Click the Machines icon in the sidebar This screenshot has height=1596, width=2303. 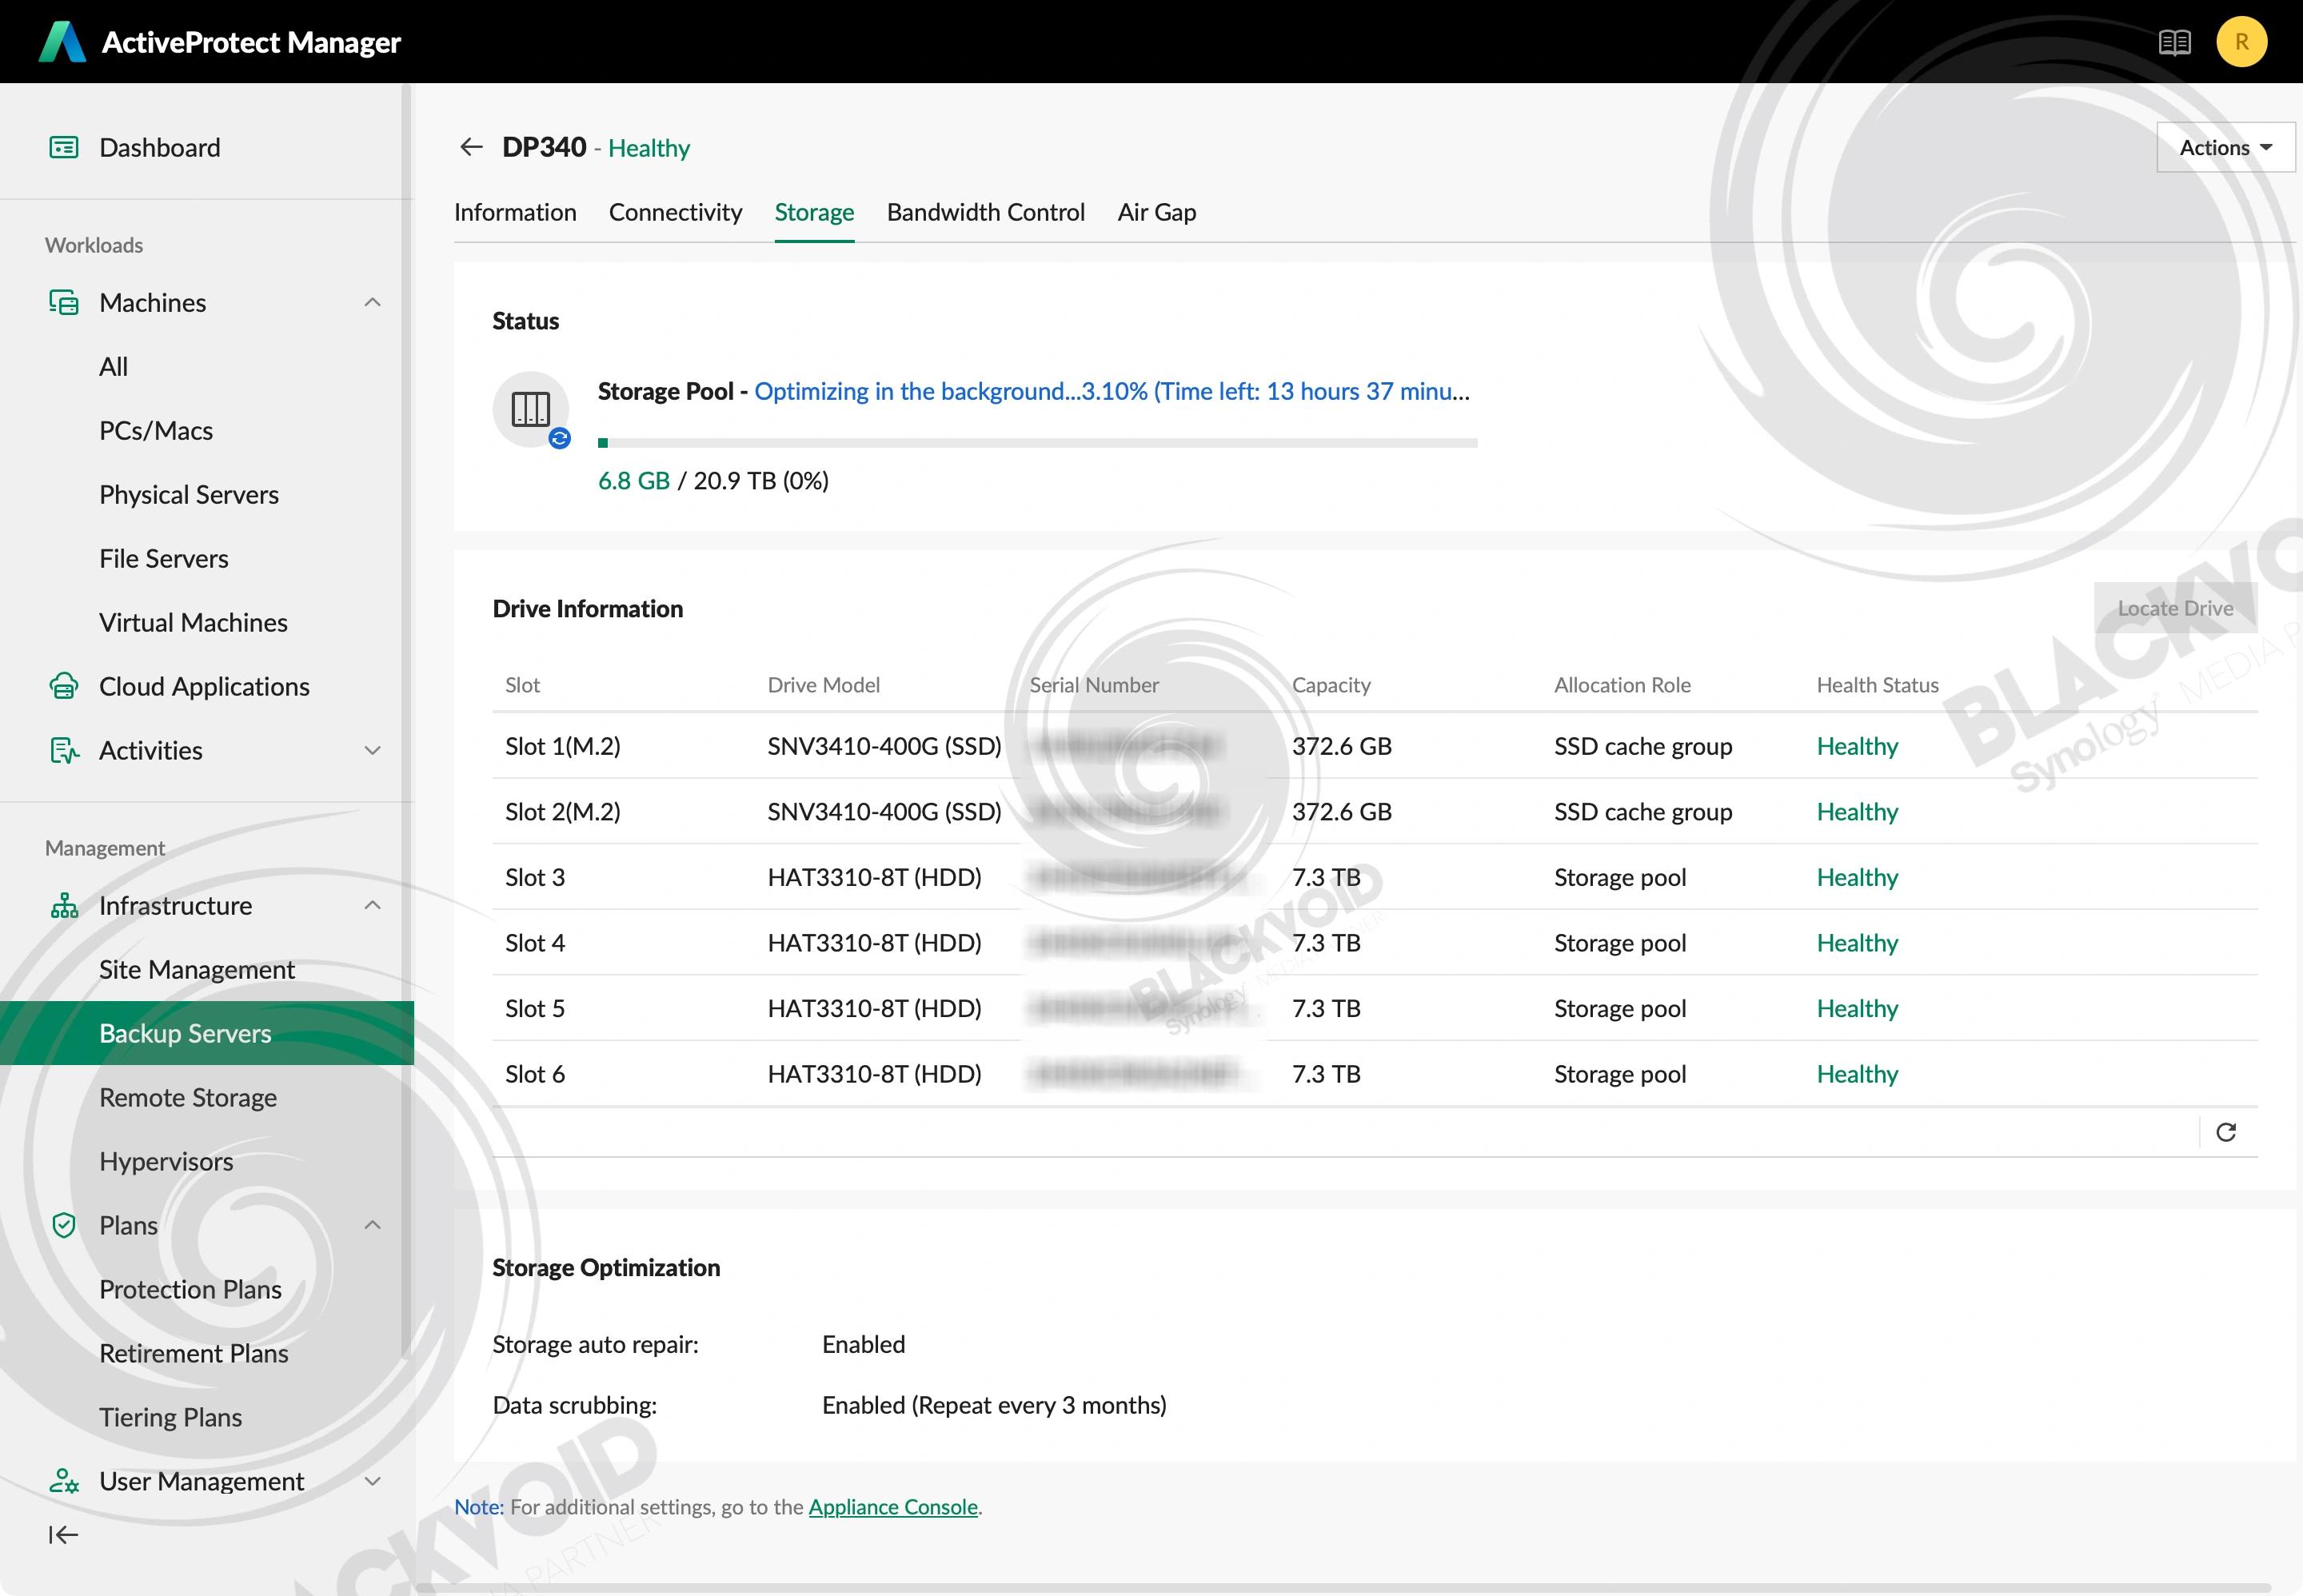(64, 303)
